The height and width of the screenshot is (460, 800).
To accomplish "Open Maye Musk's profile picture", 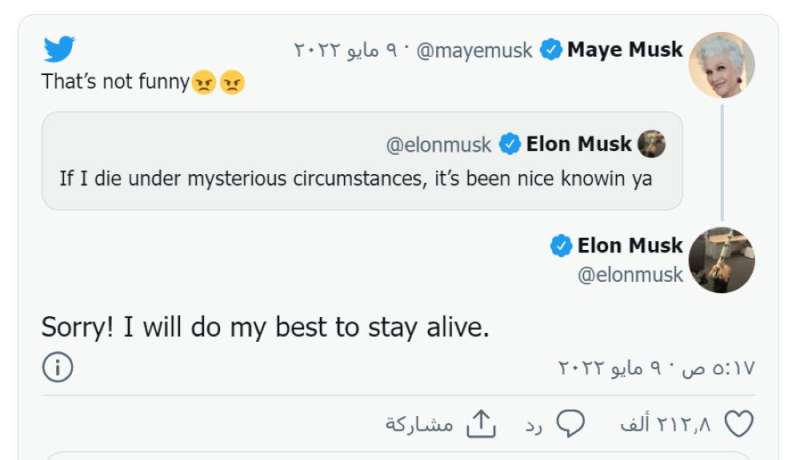I will 721,65.
